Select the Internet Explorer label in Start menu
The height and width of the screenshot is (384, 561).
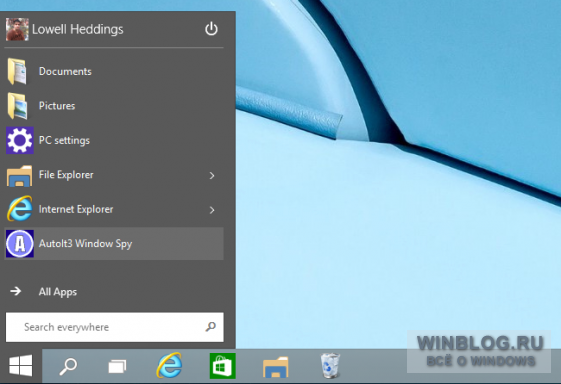coord(76,209)
